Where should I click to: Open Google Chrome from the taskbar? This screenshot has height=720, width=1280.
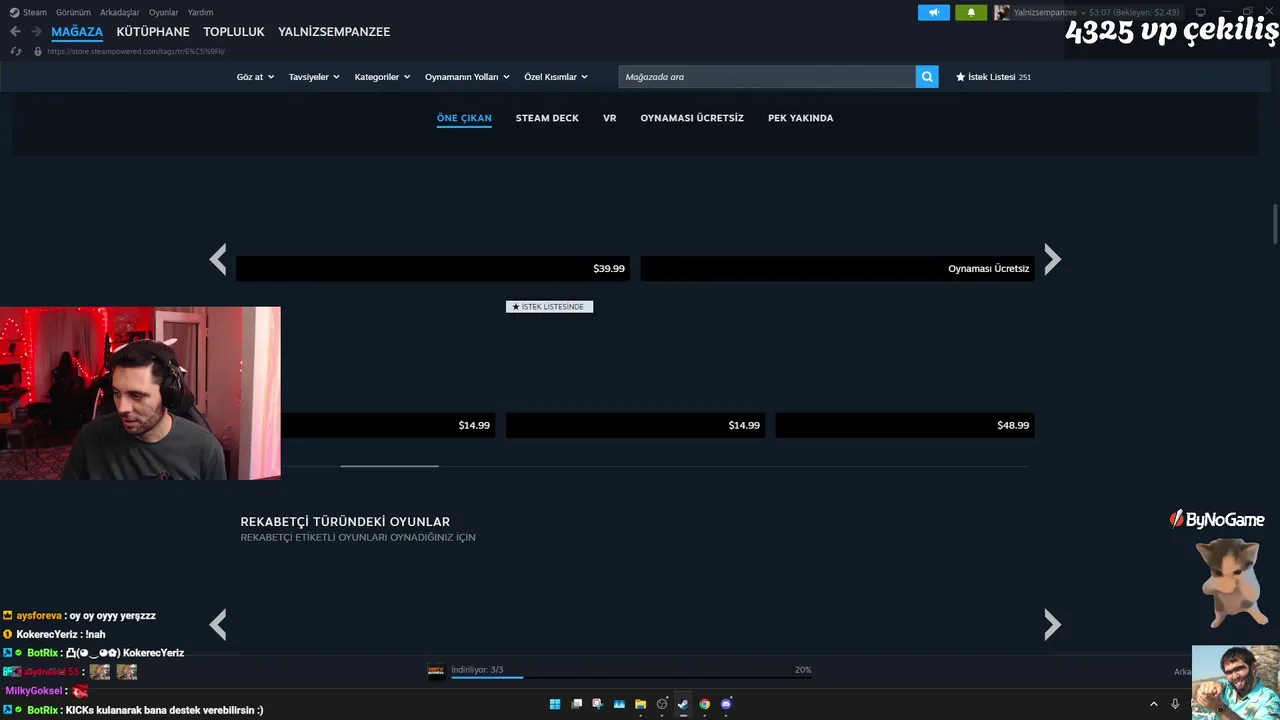pos(705,704)
